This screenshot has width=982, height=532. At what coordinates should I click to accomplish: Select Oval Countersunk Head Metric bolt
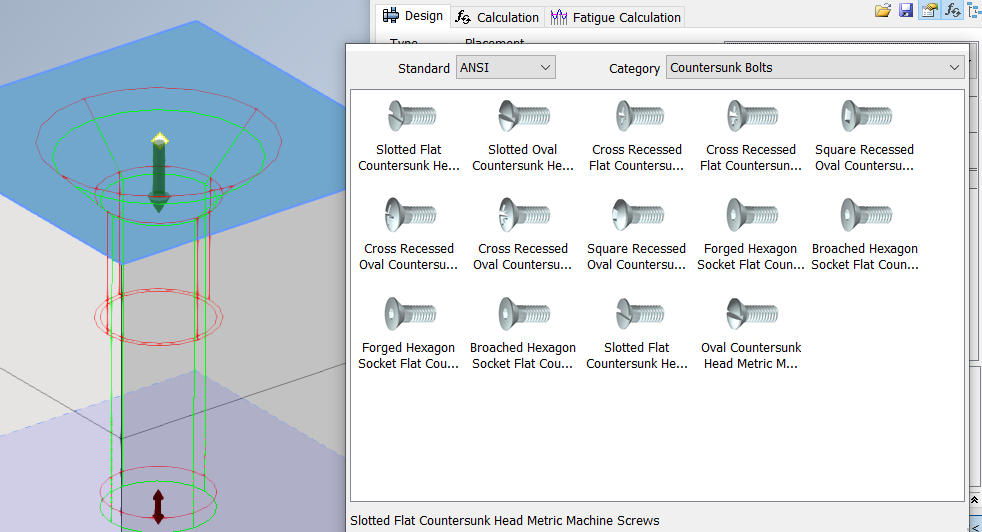[751, 333]
